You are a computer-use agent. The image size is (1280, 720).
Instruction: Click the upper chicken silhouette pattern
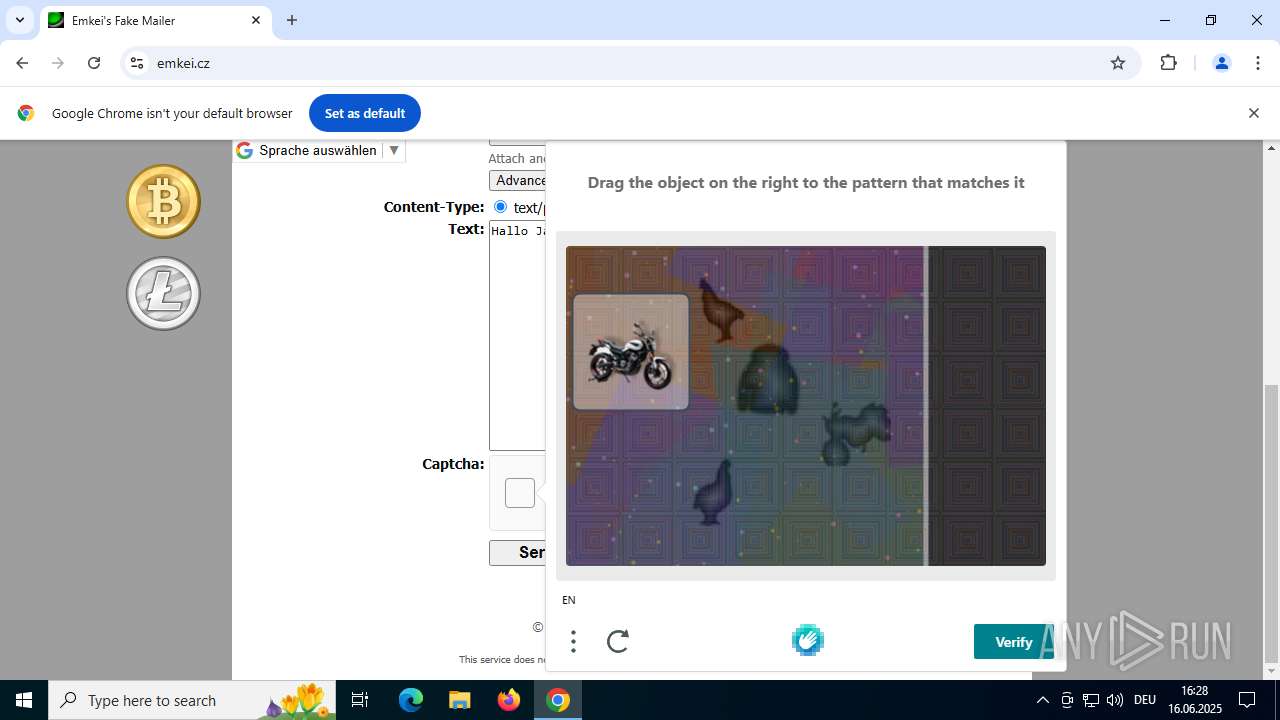point(723,310)
